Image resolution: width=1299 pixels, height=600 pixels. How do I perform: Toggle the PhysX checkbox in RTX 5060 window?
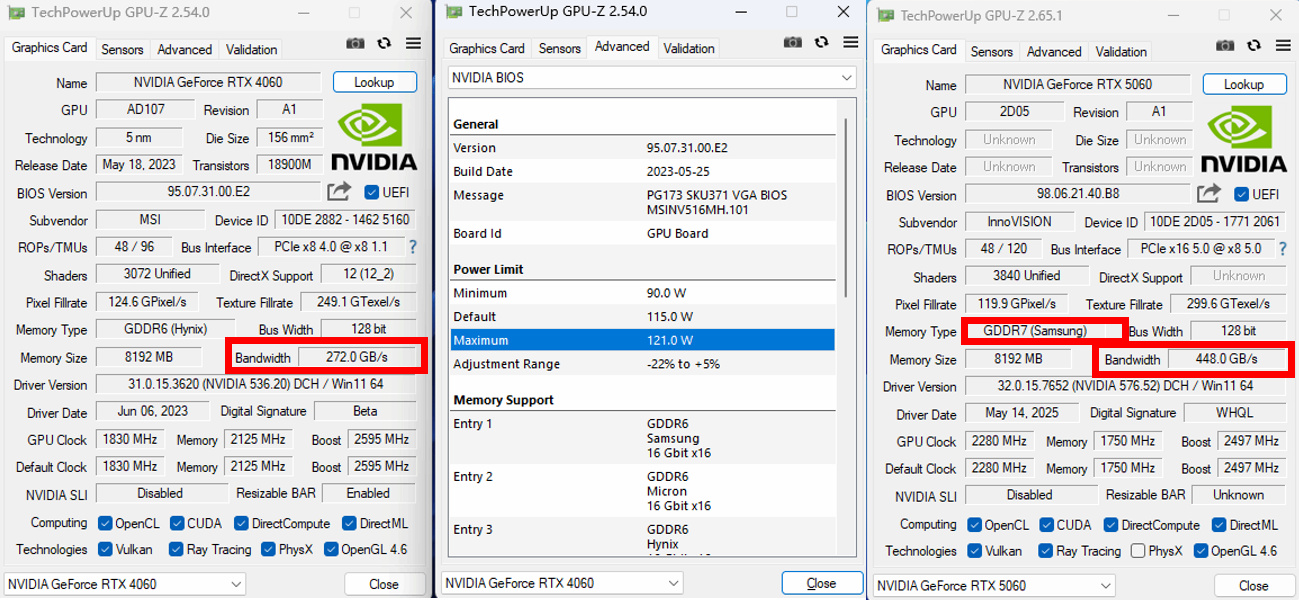click(1138, 551)
